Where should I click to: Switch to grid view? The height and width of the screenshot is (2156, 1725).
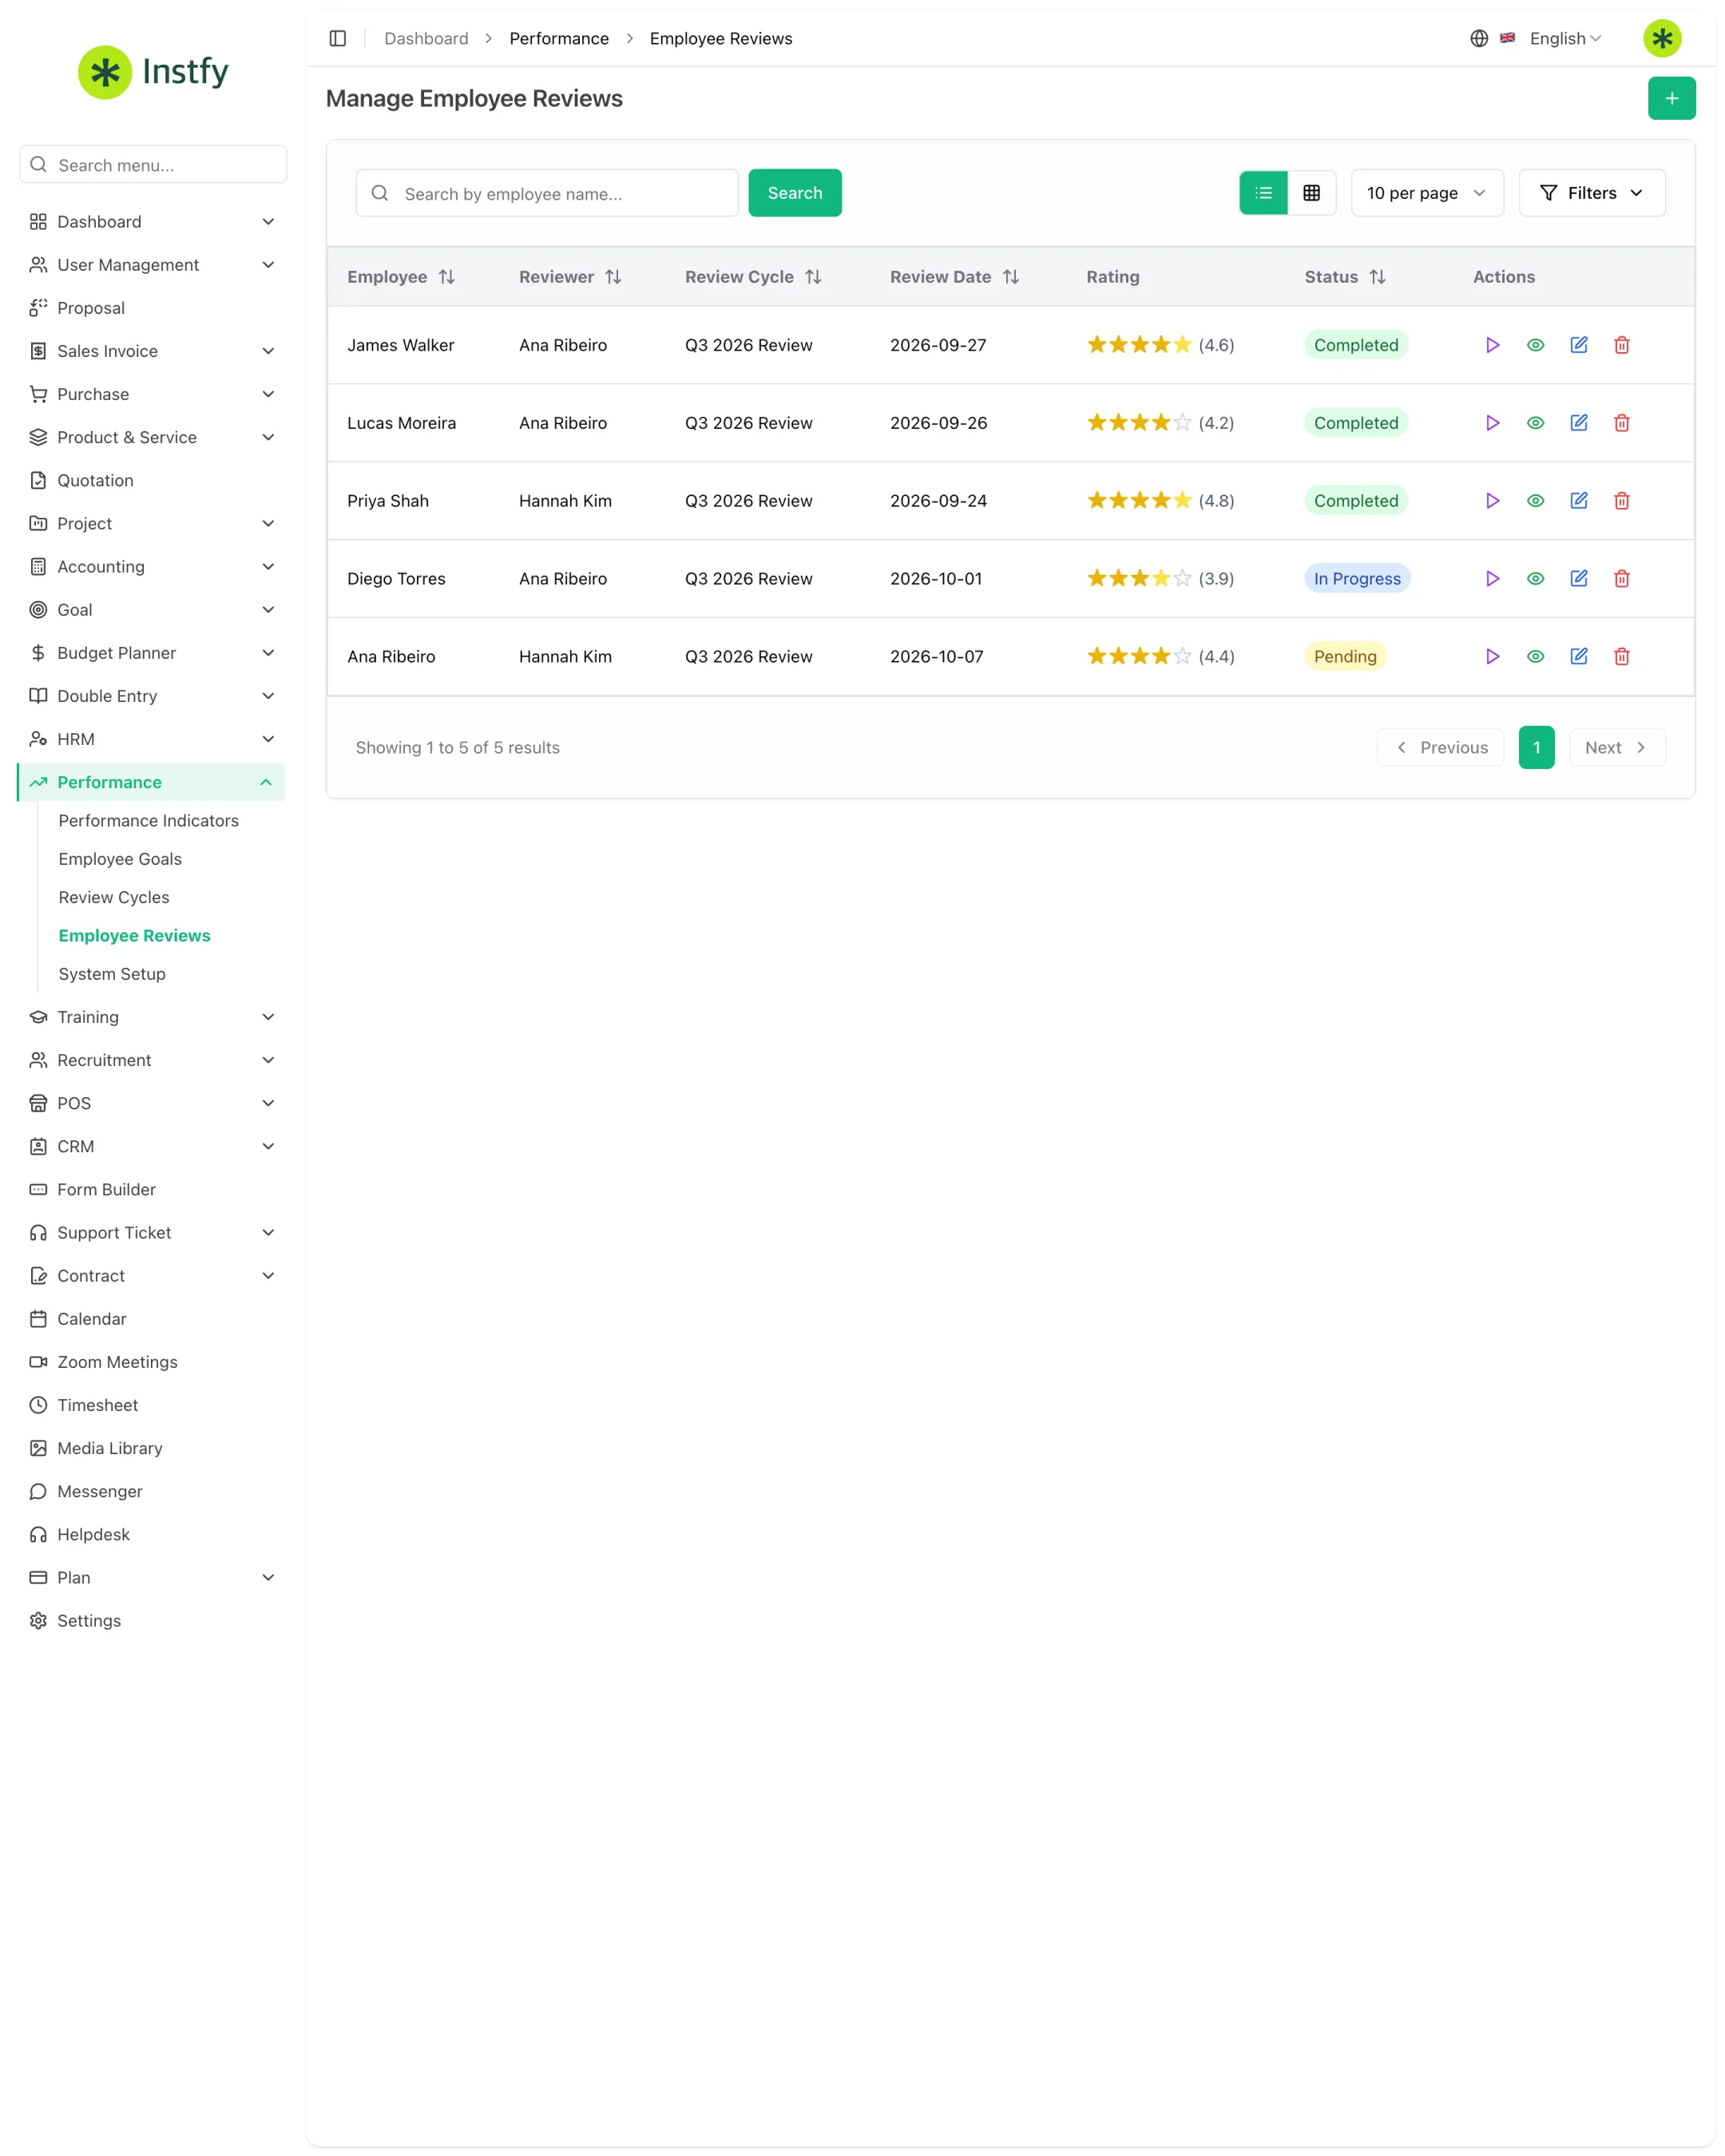pyautogui.click(x=1311, y=193)
